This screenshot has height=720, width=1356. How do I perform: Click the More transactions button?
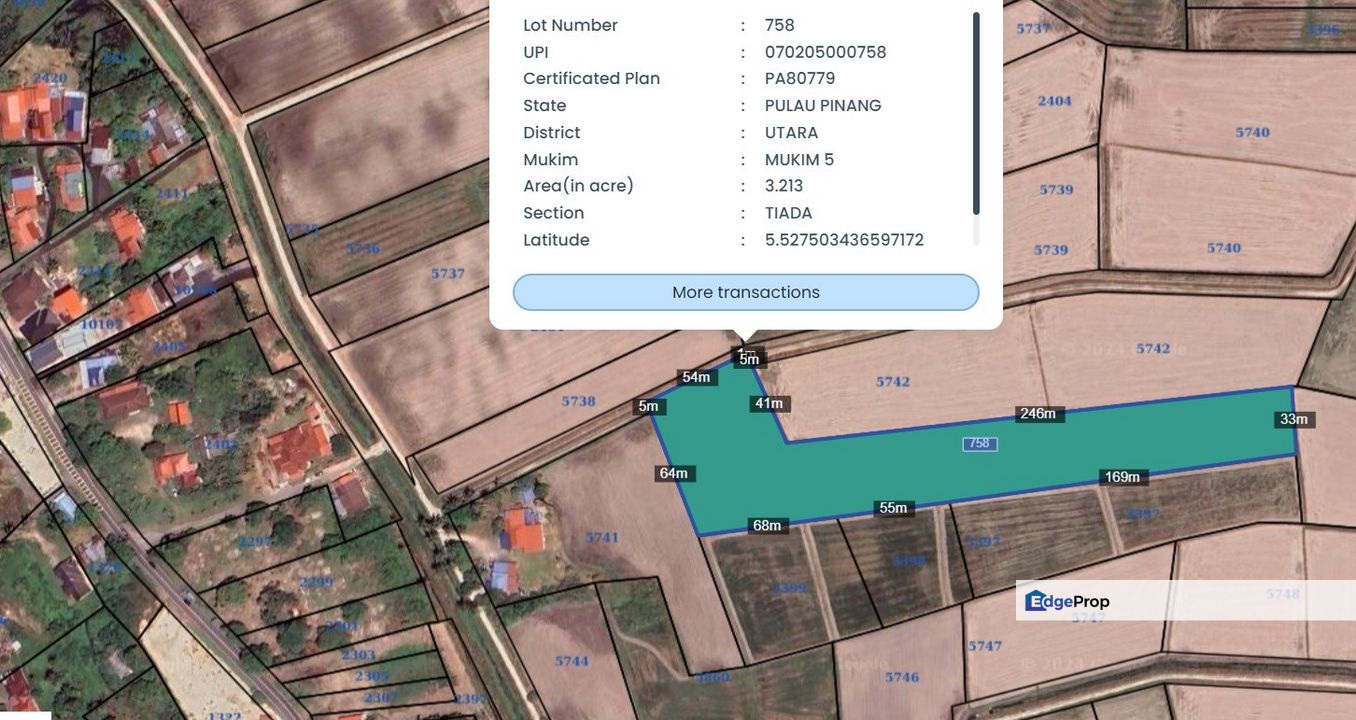pyautogui.click(x=745, y=292)
